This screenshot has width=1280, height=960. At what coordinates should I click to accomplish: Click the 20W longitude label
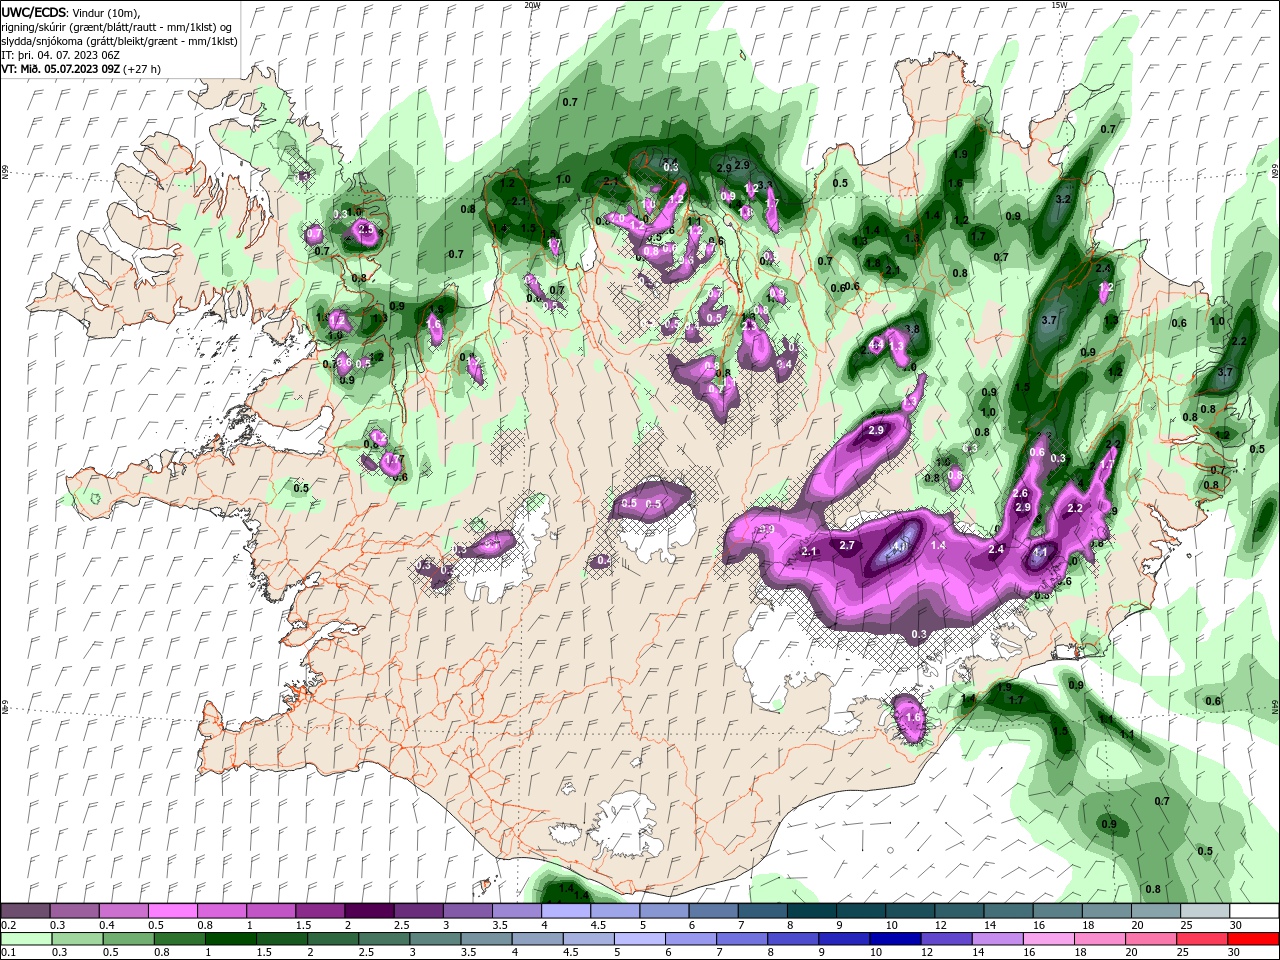(532, 5)
